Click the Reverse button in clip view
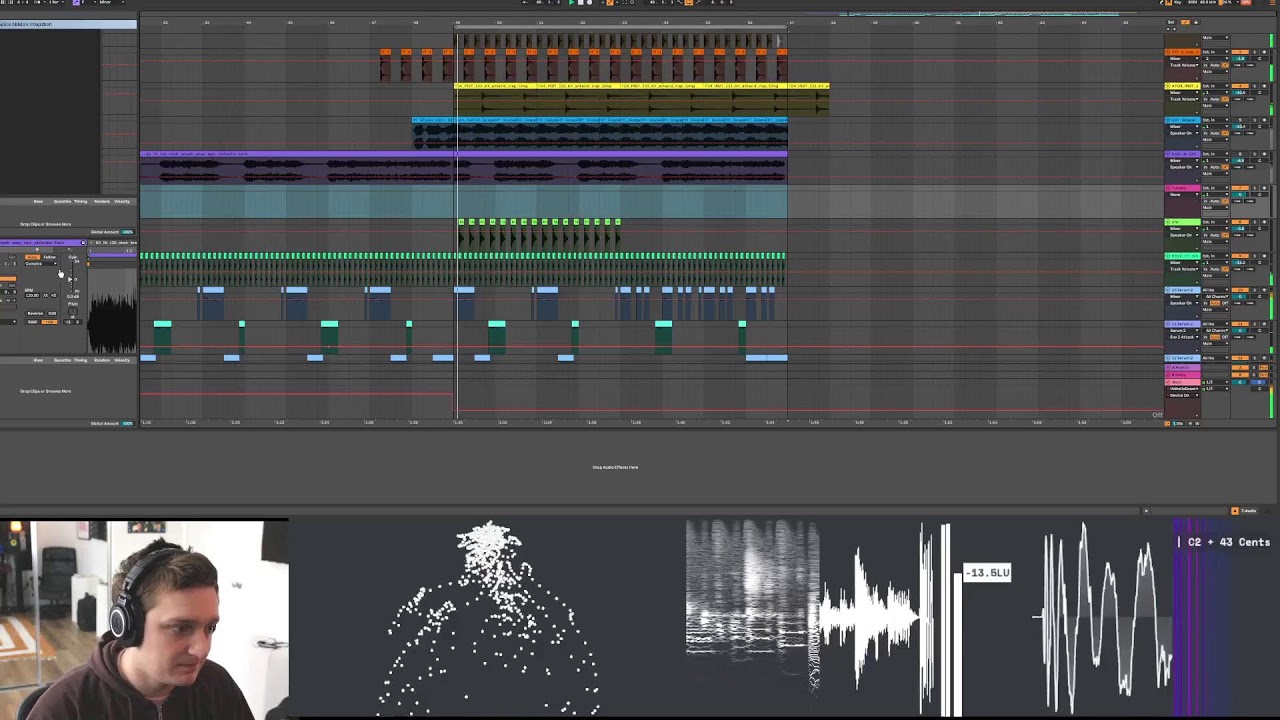 click(x=35, y=313)
